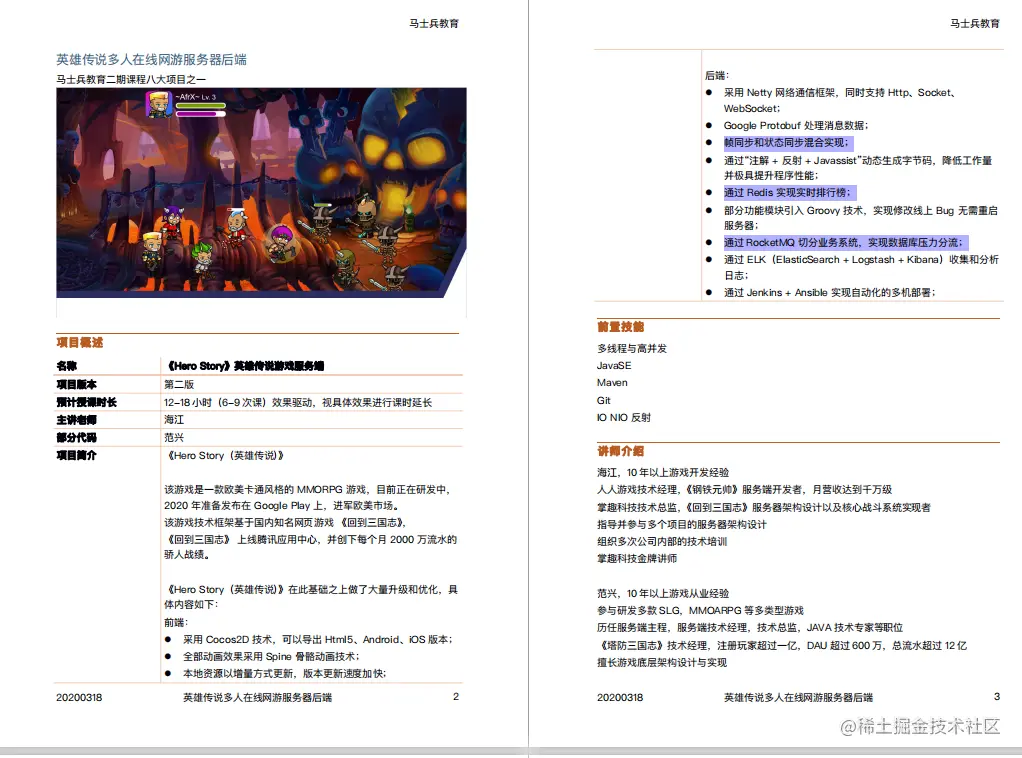Click the prerequisite JavaSE
This screenshot has height=758, width=1022.
[x=614, y=366]
